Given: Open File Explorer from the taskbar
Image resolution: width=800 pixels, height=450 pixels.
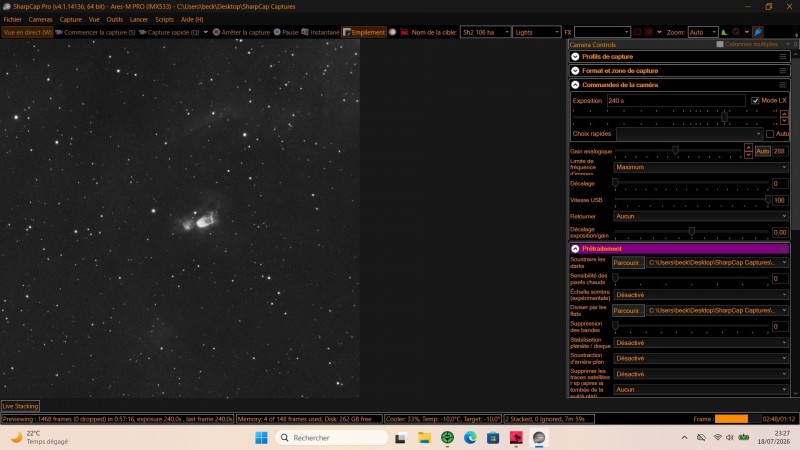Looking at the screenshot, I should [x=424, y=438].
